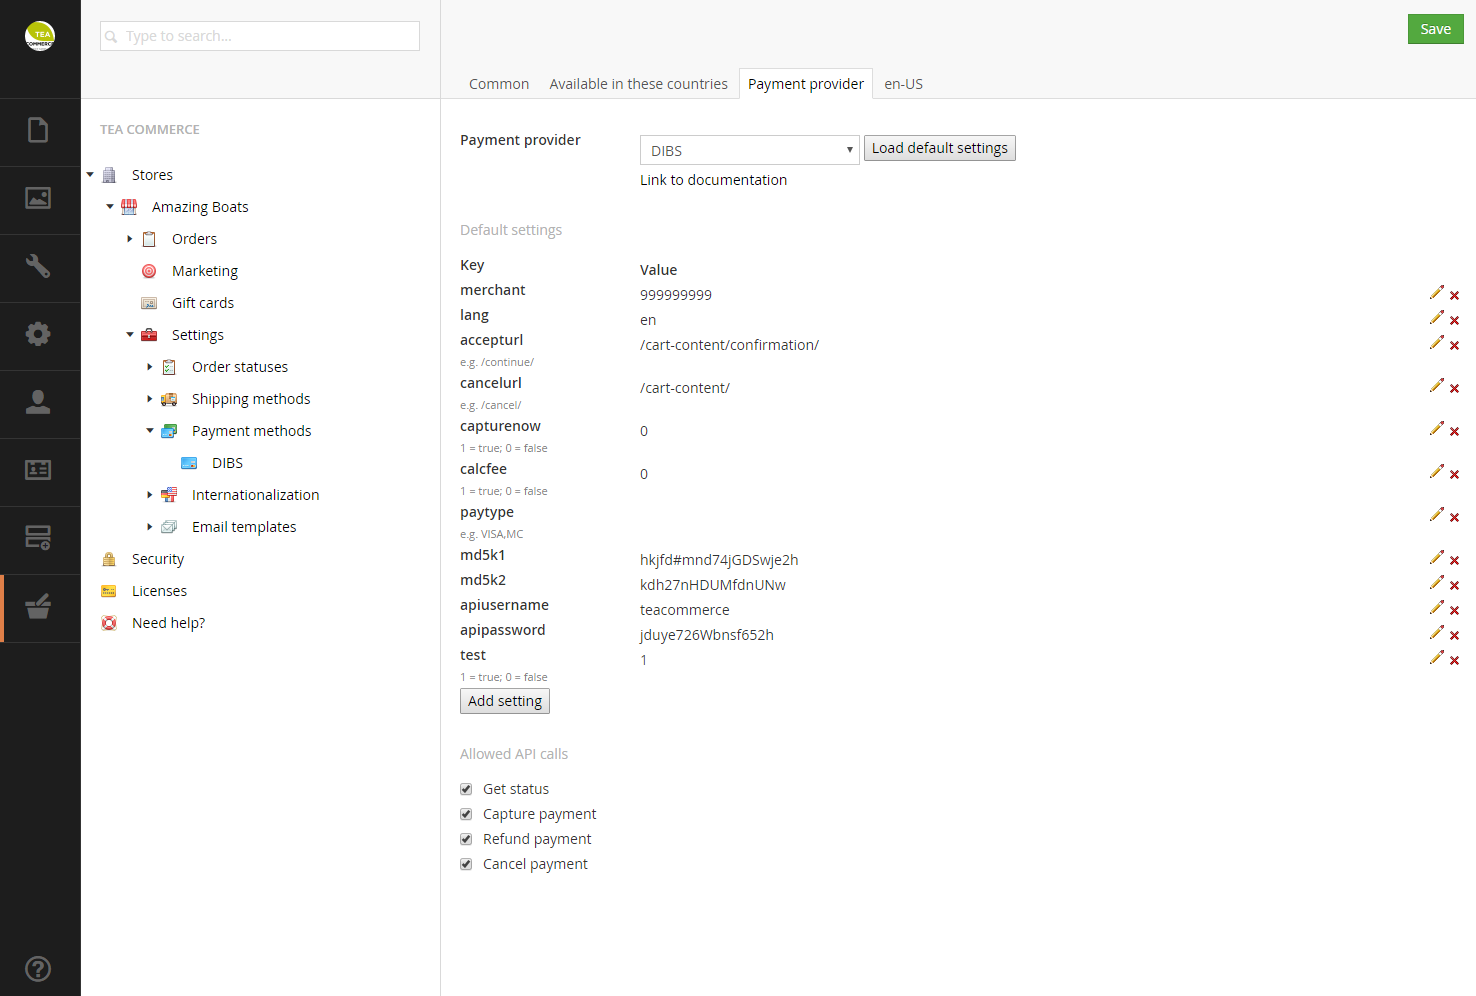The image size is (1476, 996).
Task: Collapse the Amazing Boats tree node
Action: pyautogui.click(x=110, y=207)
